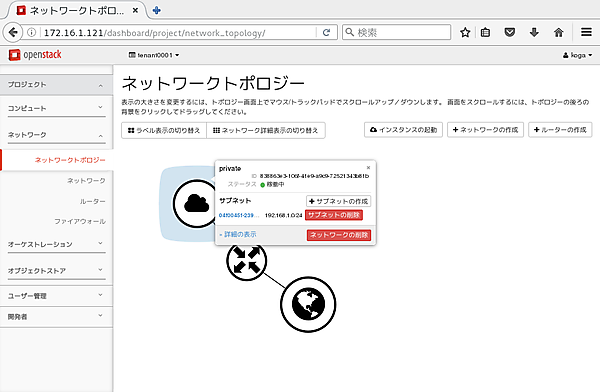The height and width of the screenshot is (392, 600).
Task: Click the network ID value in popup
Action: click(314, 176)
